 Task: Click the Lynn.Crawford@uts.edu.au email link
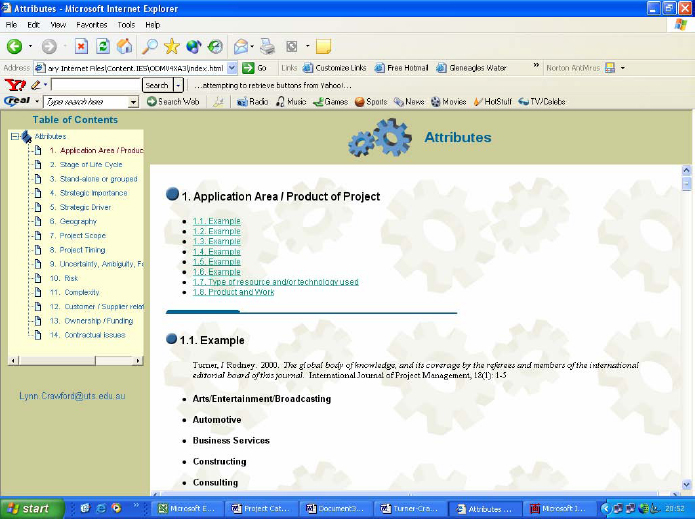pos(72,396)
